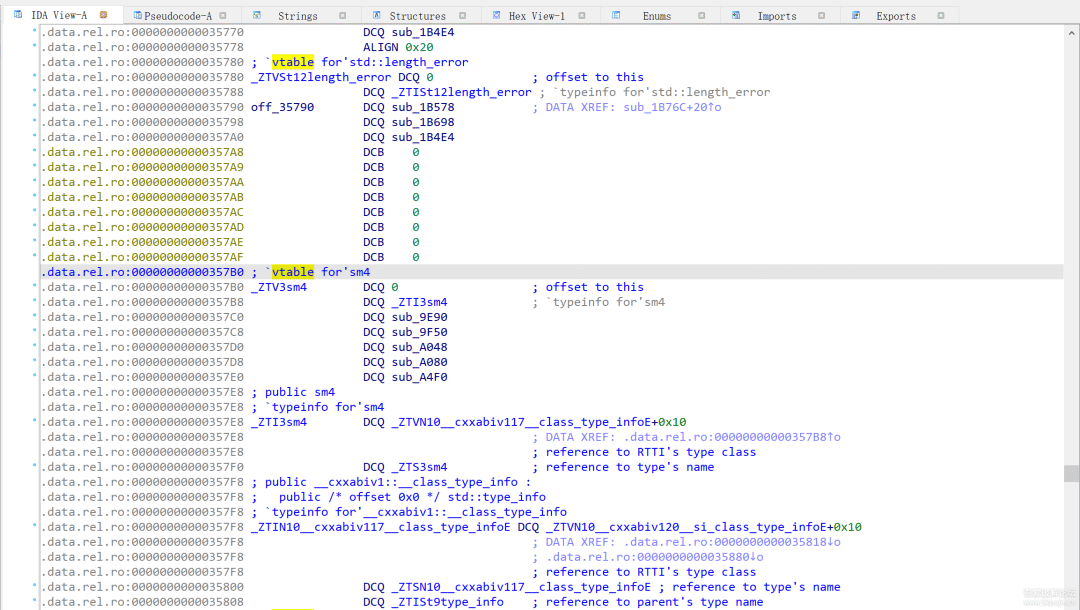Image resolution: width=1080 pixels, height=610 pixels.
Task: Click the Enums tab icon
Action: pyautogui.click(x=616, y=15)
